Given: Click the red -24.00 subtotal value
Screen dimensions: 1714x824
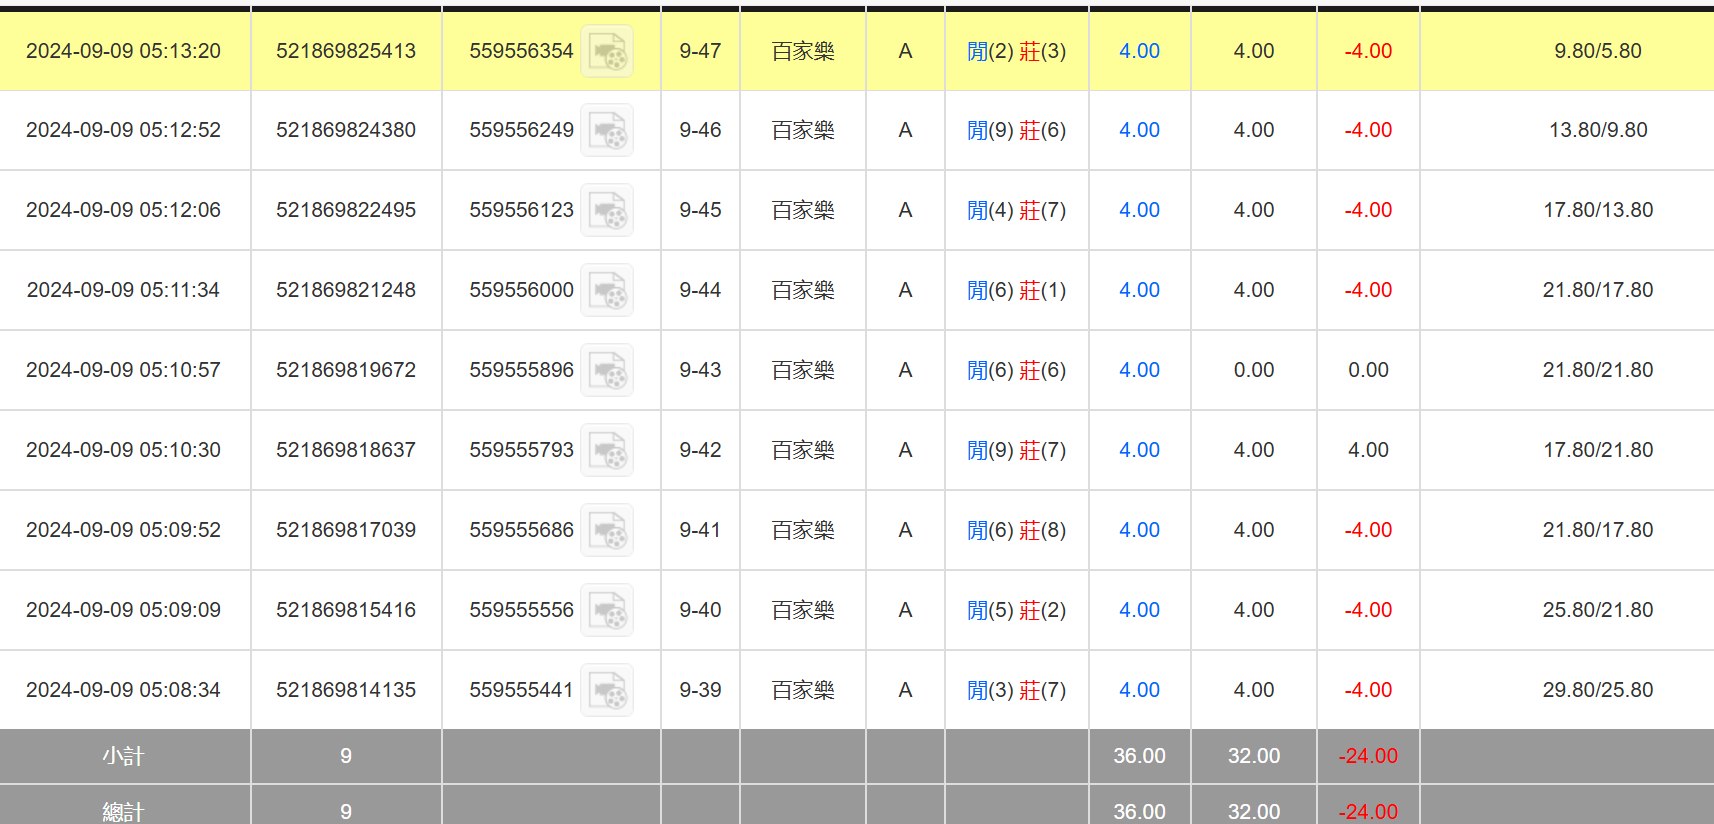Looking at the screenshot, I should coord(1367,756).
